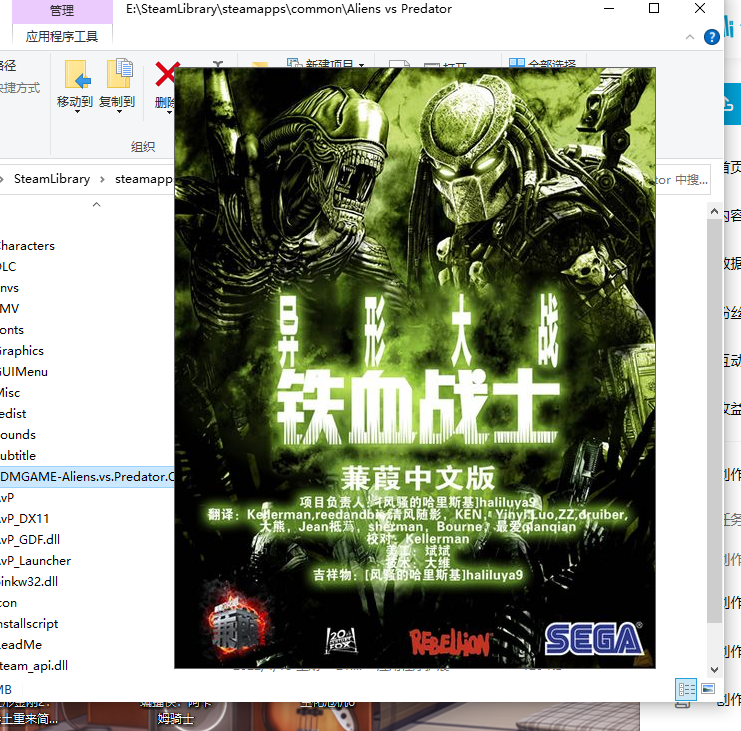Expand the 移动到 dropdown arrow
This screenshot has width=741, height=731.
point(77,112)
